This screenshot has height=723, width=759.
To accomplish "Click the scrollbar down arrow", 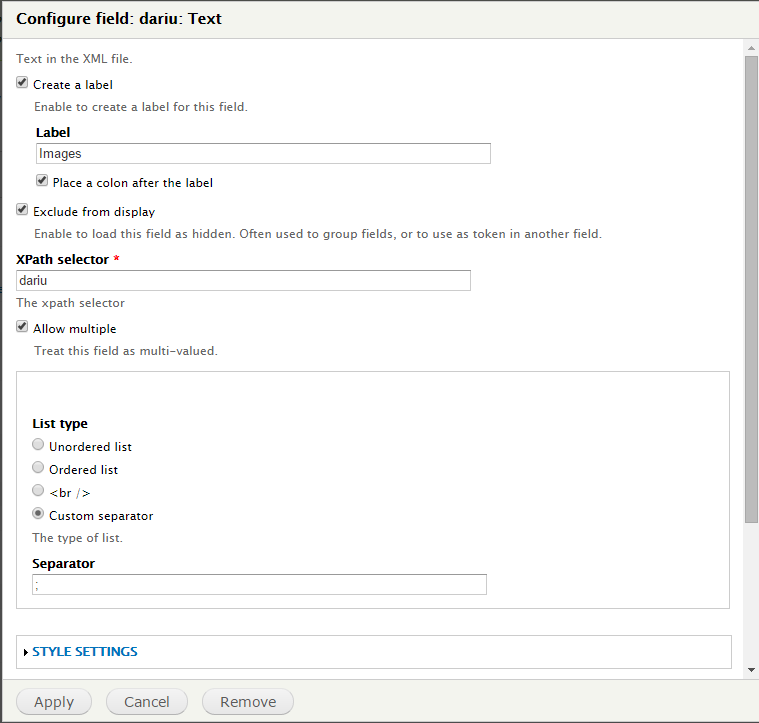I will (751, 670).
